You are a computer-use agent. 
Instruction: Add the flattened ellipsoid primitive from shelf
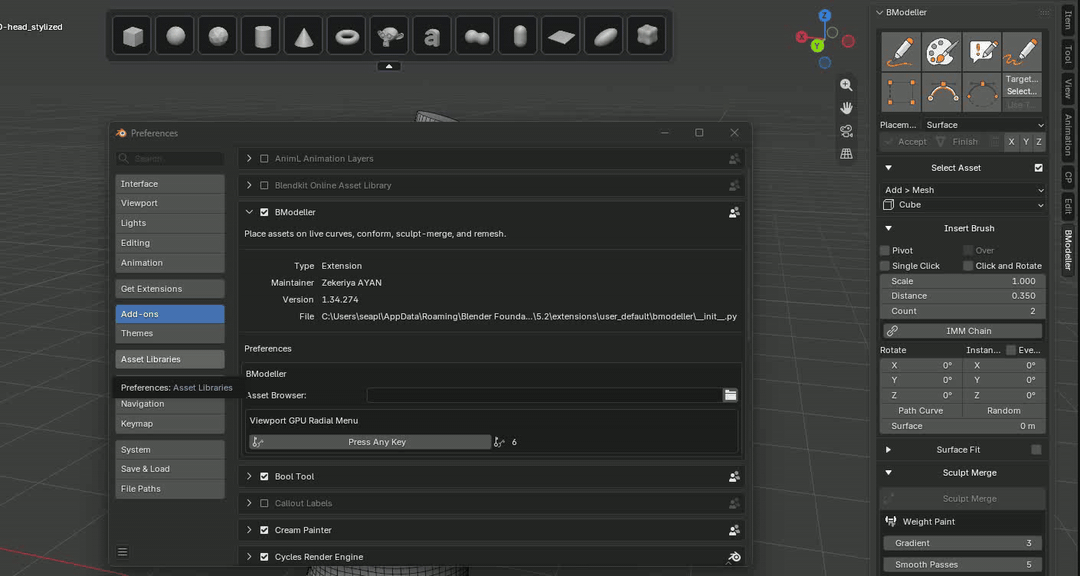click(x=603, y=36)
